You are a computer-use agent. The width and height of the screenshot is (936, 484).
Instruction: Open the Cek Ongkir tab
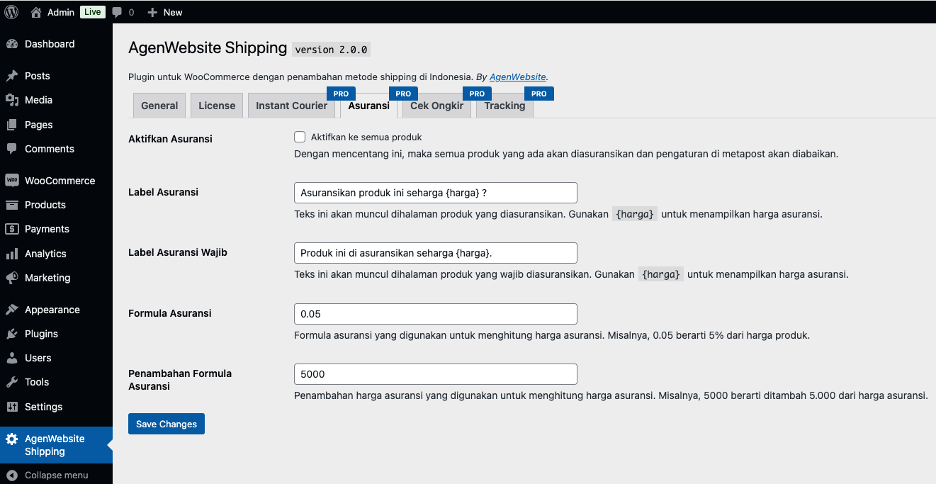437,106
